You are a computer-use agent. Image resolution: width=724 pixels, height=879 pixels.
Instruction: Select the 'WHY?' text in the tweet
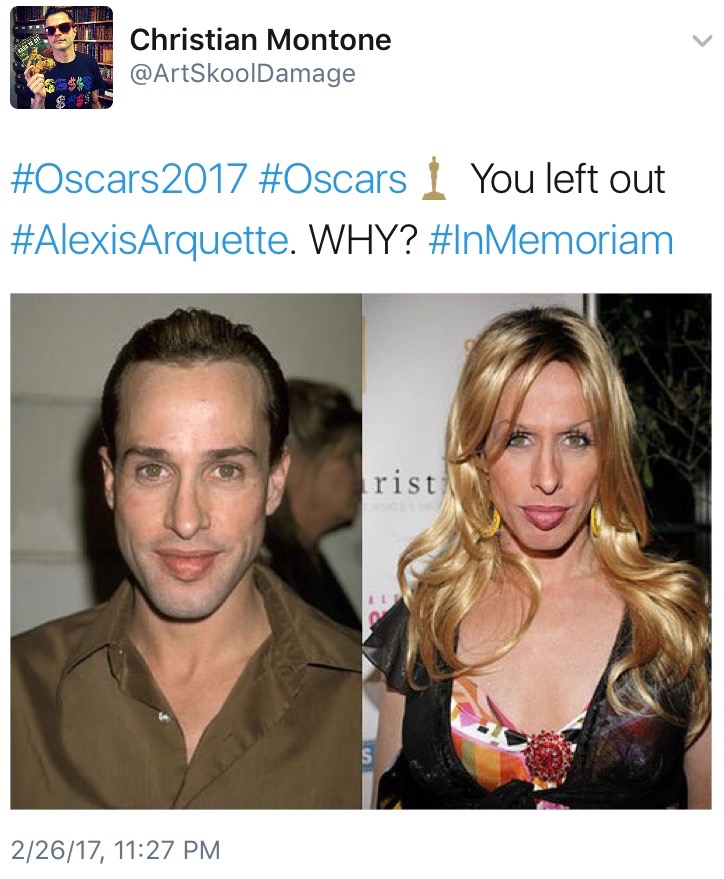click(363, 240)
